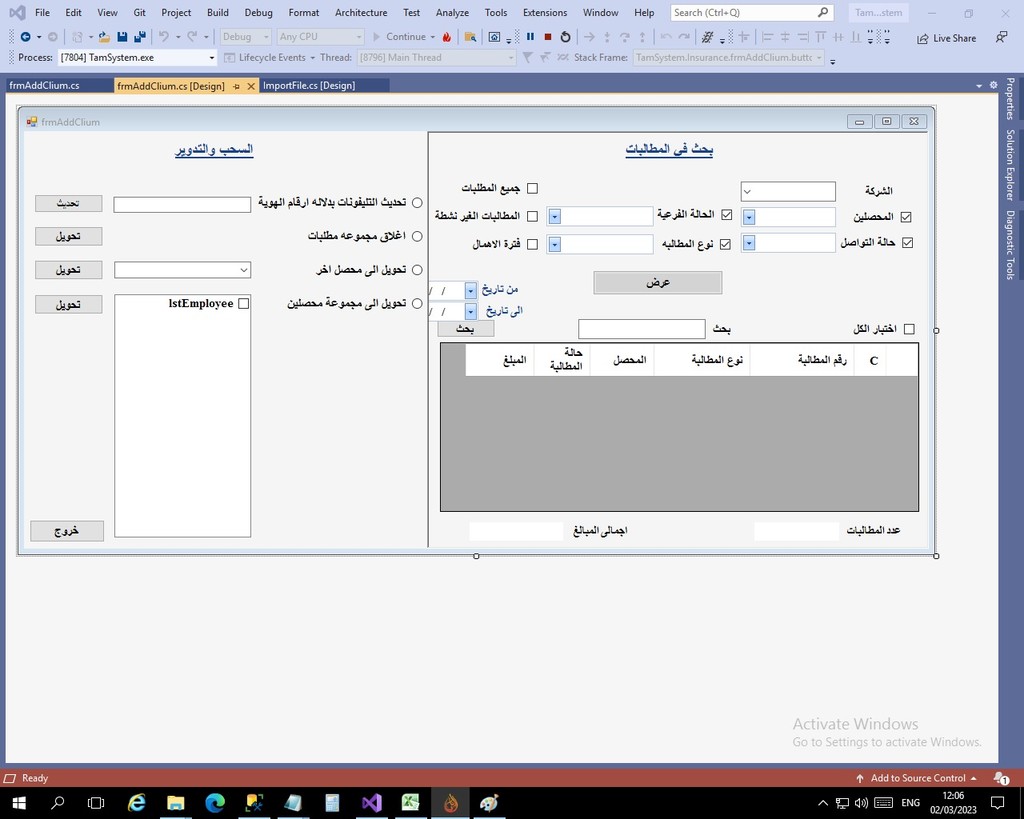Image resolution: width=1024 pixels, height=819 pixels.
Task: Uncheck the المحصلين checkbox
Action: pos(906,217)
